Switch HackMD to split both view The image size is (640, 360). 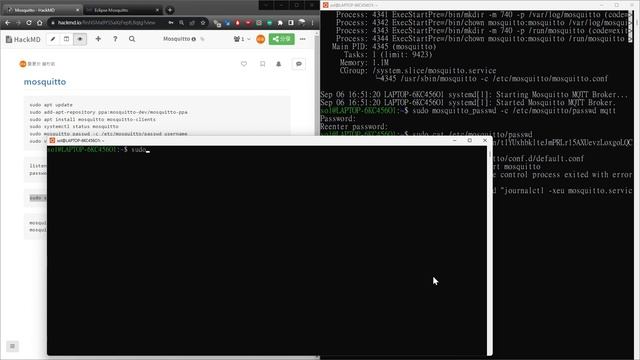pyautogui.click(x=66, y=39)
